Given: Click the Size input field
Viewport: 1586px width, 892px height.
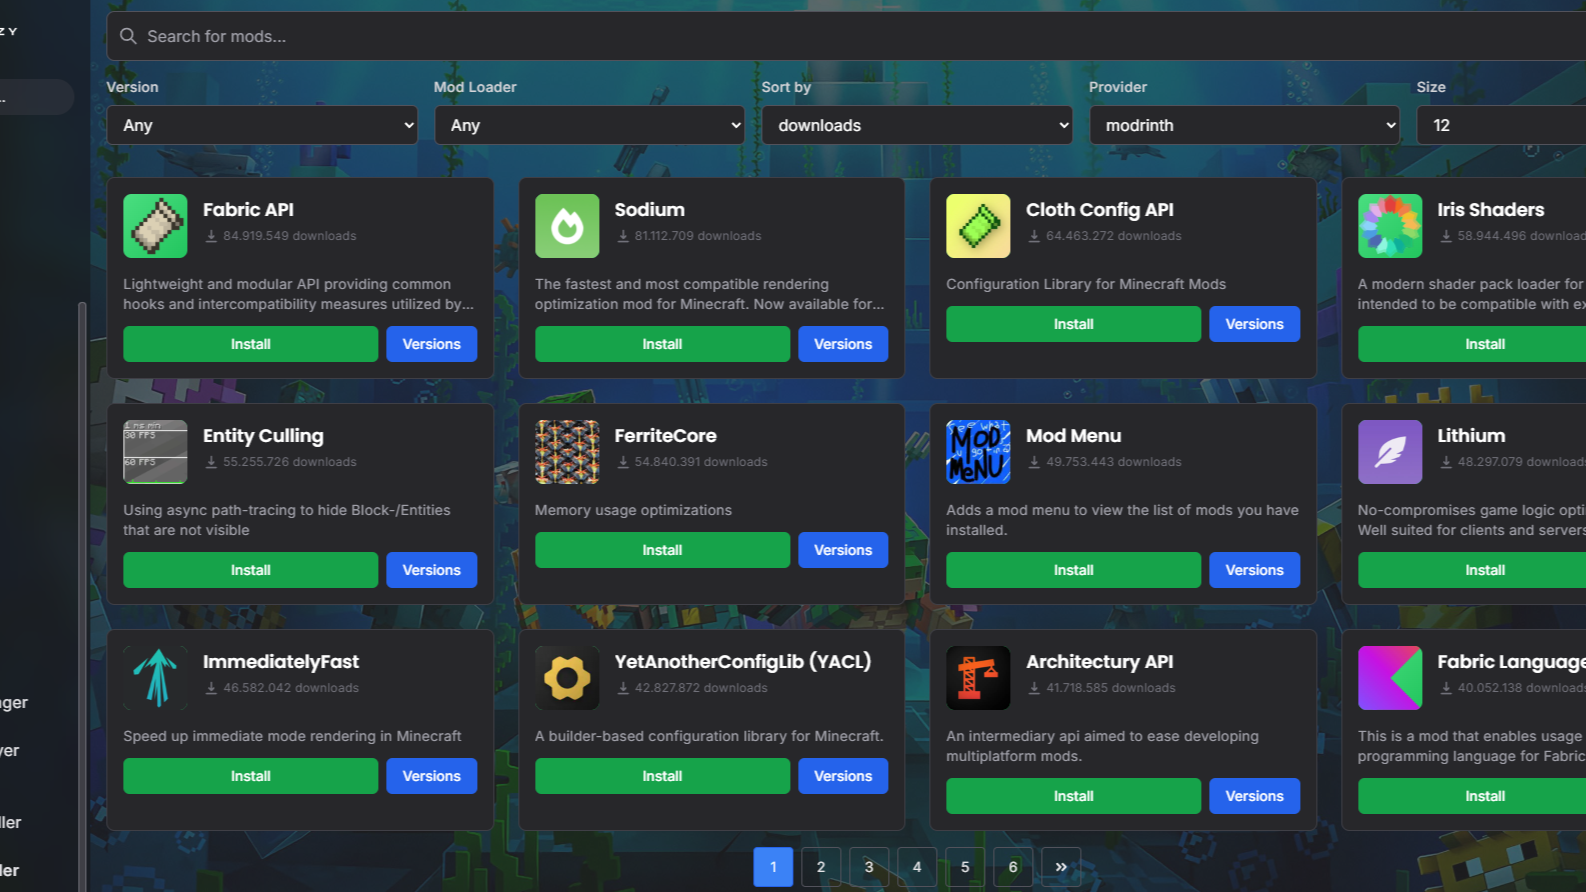Looking at the screenshot, I should (1500, 125).
